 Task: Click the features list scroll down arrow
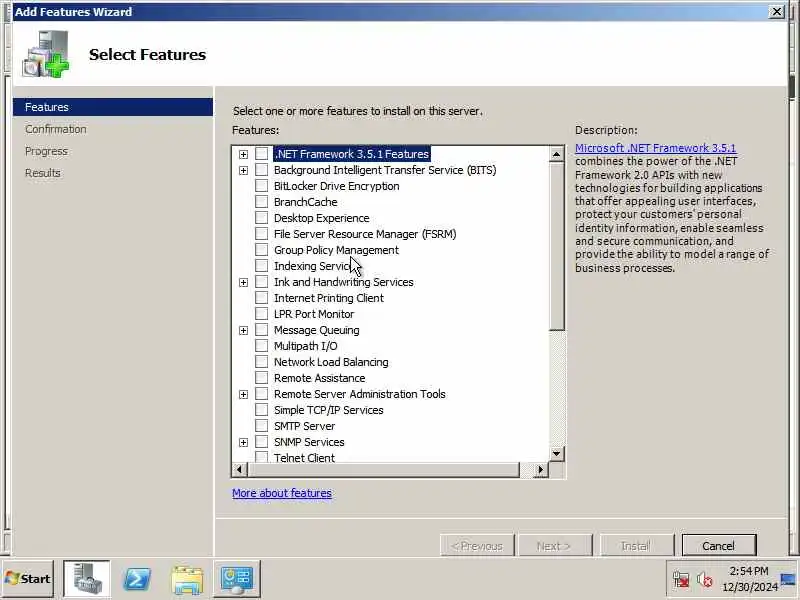[x=557, y=453]
